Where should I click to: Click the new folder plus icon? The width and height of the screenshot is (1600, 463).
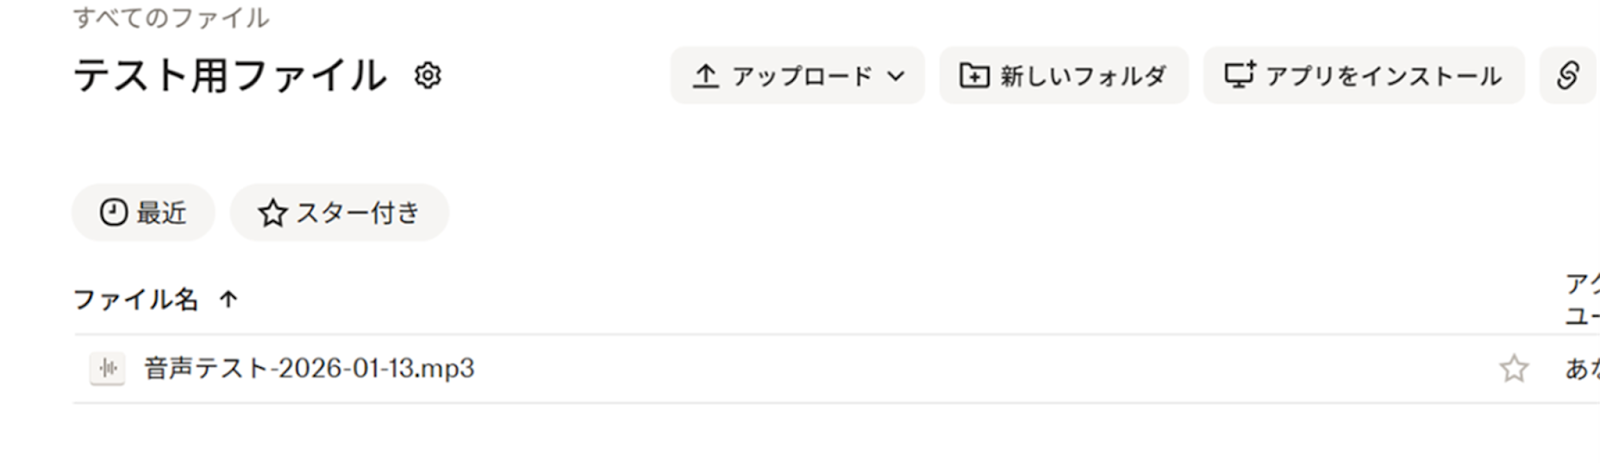point(974,76)
